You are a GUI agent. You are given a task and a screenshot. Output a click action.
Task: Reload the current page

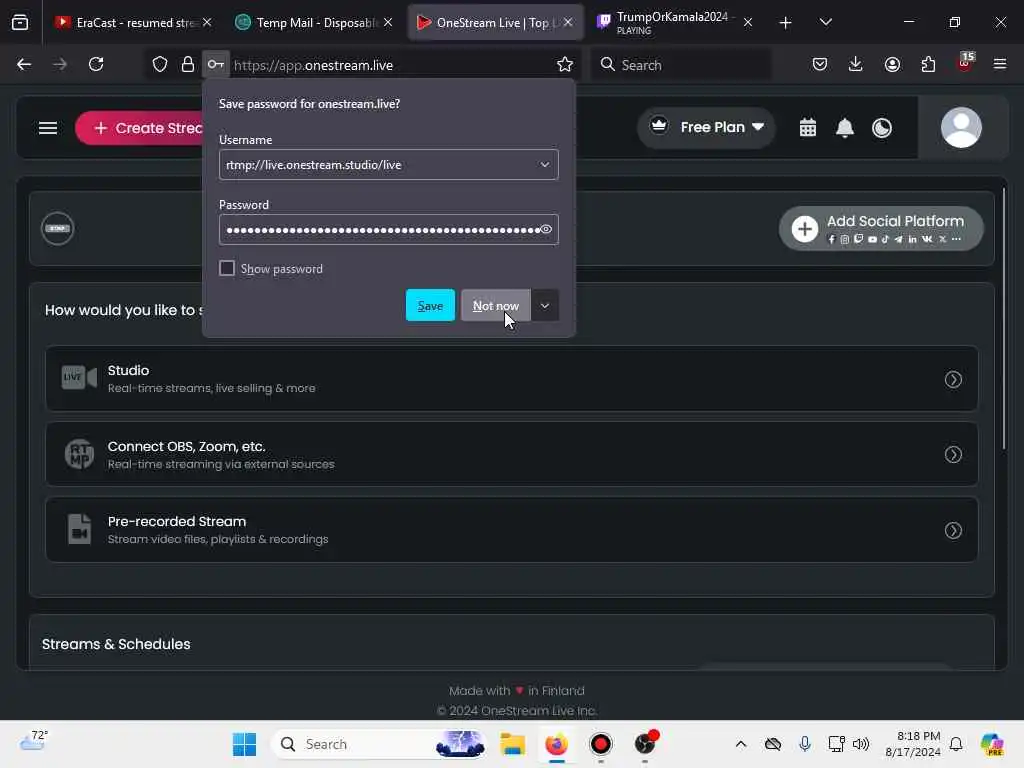96,65
